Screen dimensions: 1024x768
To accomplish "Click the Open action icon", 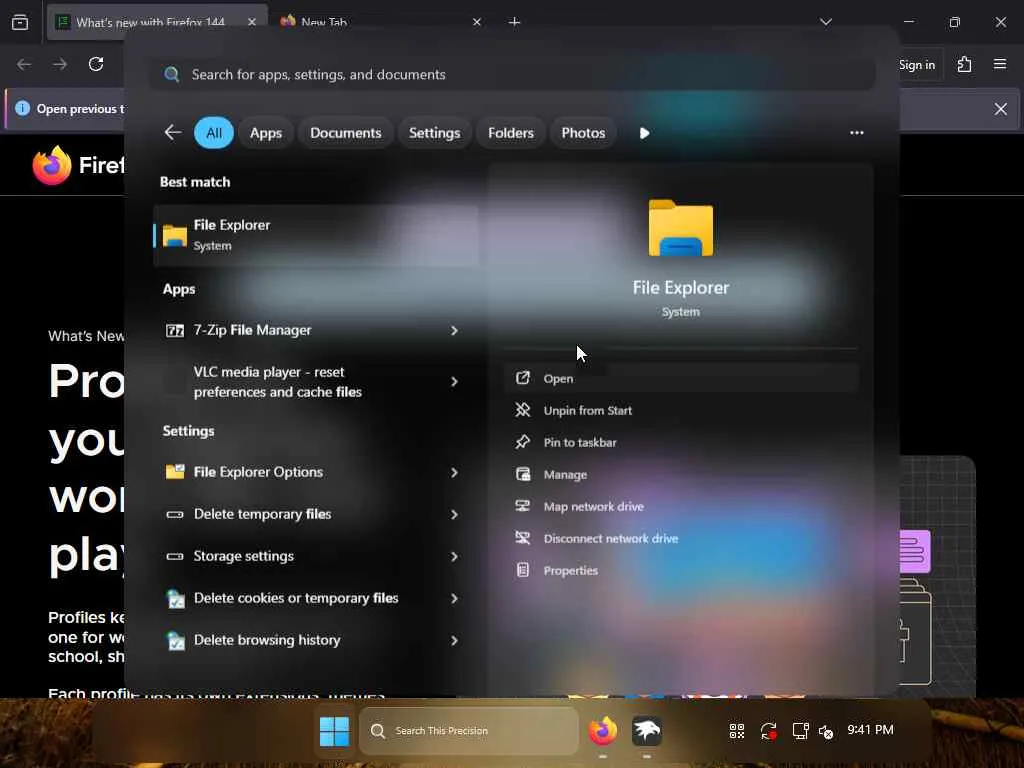I will click(x=522, y=377).
